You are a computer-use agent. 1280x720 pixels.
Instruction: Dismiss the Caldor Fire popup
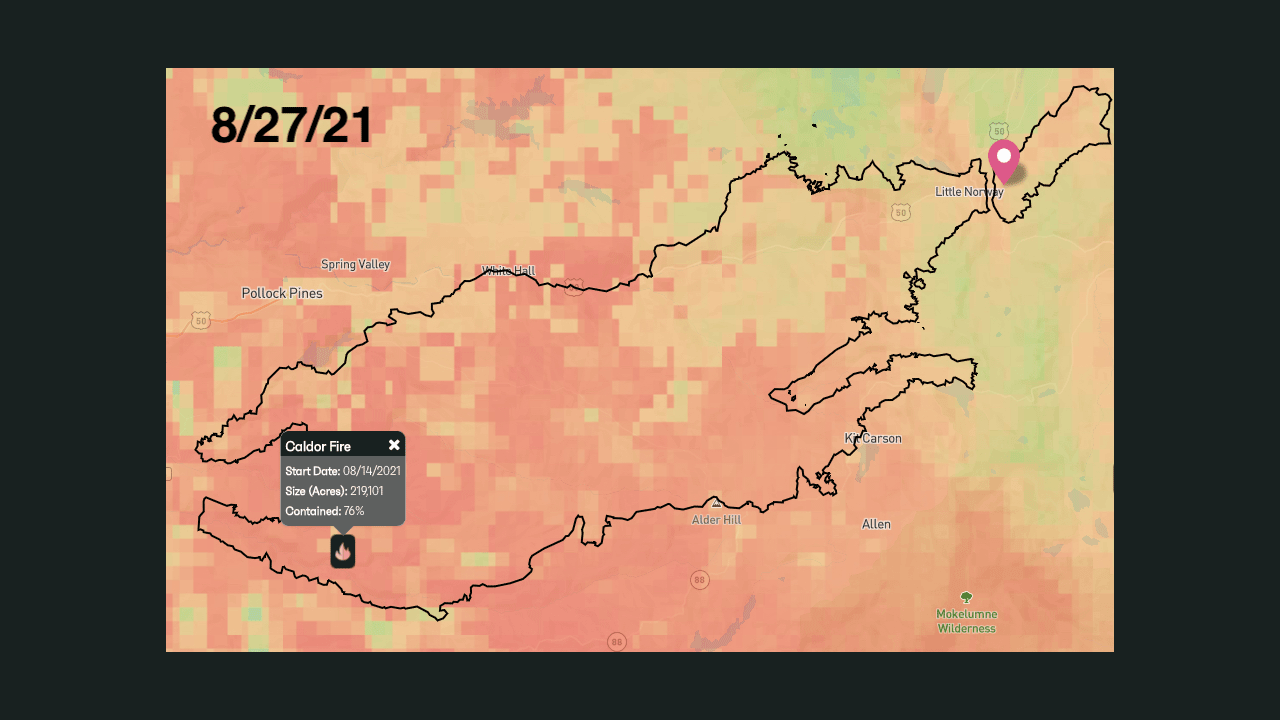[x=394, y=445]
